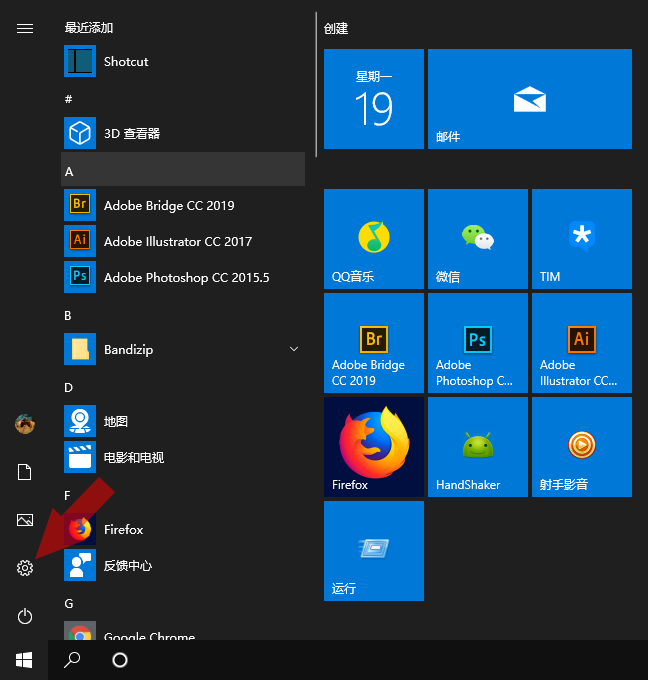Click the 创建 tile group title
The image size is (648, 680).
pyautogui.click(x=336, y=29)
